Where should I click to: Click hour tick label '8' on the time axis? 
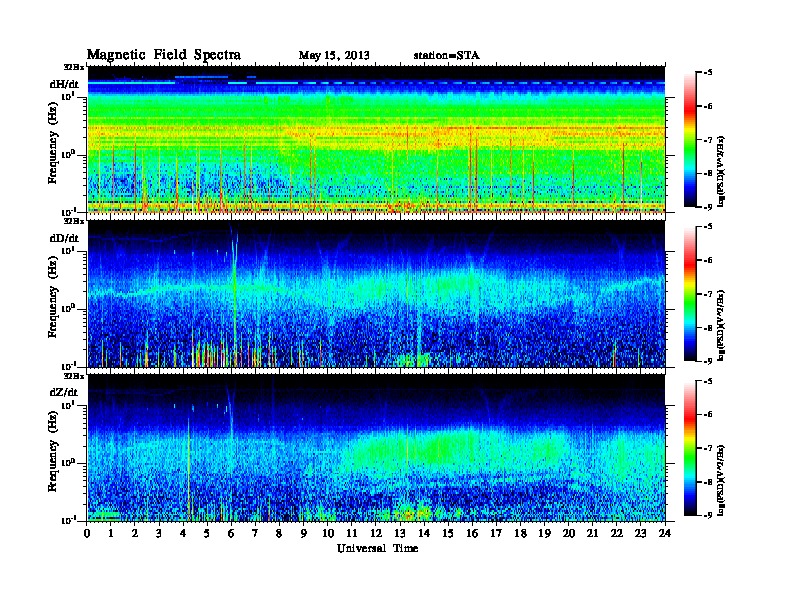tap(279, 534)
